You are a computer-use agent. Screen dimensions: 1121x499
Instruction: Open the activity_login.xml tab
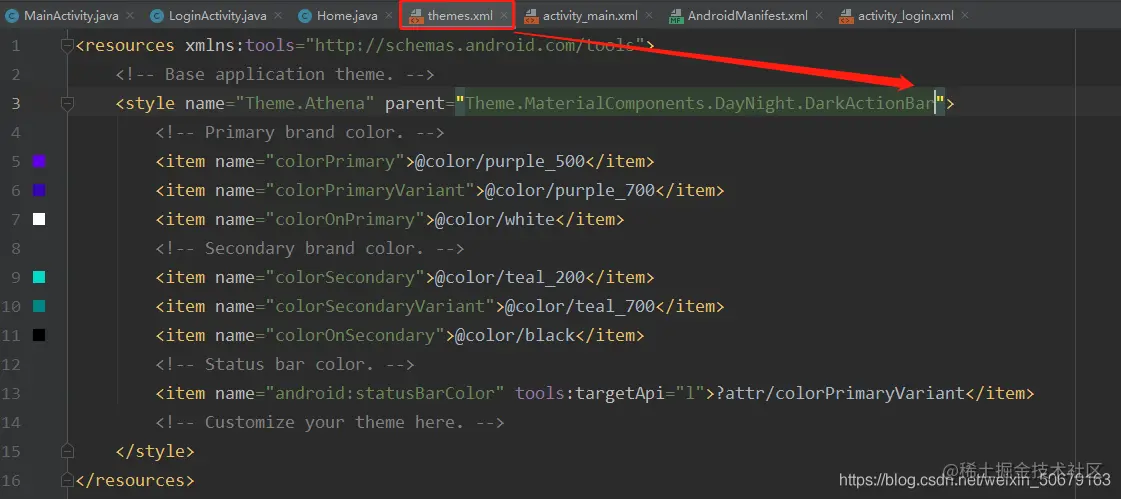906,15
